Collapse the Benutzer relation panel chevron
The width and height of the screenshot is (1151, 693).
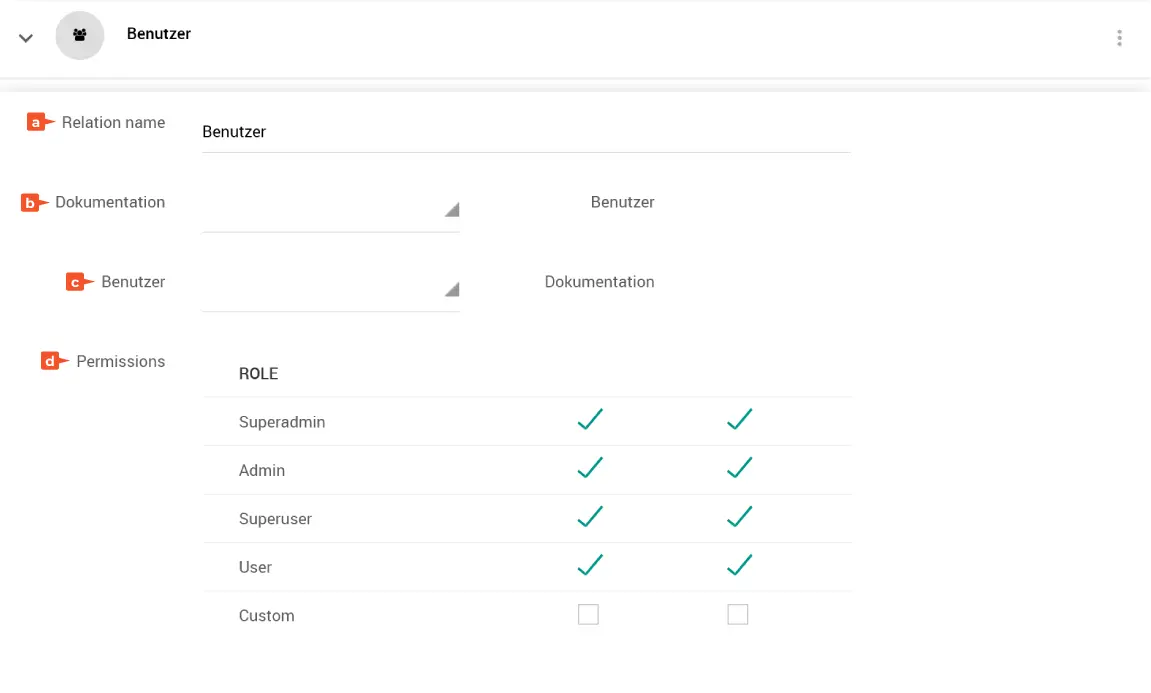click(x=26, y=38)
